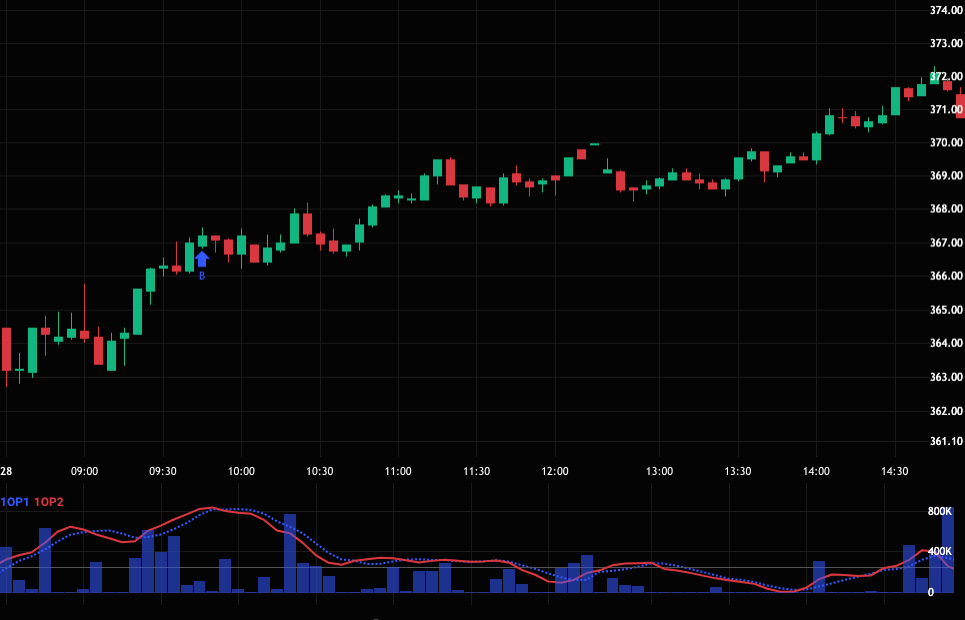Screen dimensions: 965x620
Task: Choose the 13:00 time axis label
Action: tap(659, 472)
